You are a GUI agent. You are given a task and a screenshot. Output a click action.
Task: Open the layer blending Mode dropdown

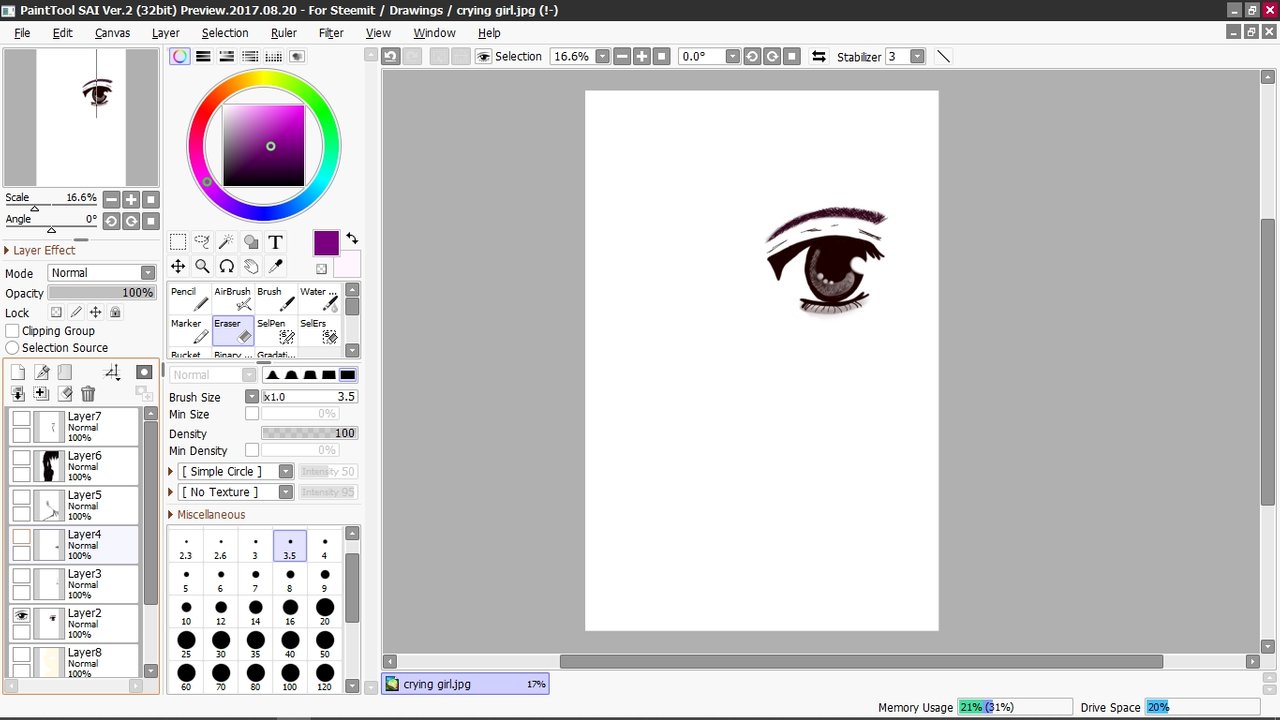point(101,273)
